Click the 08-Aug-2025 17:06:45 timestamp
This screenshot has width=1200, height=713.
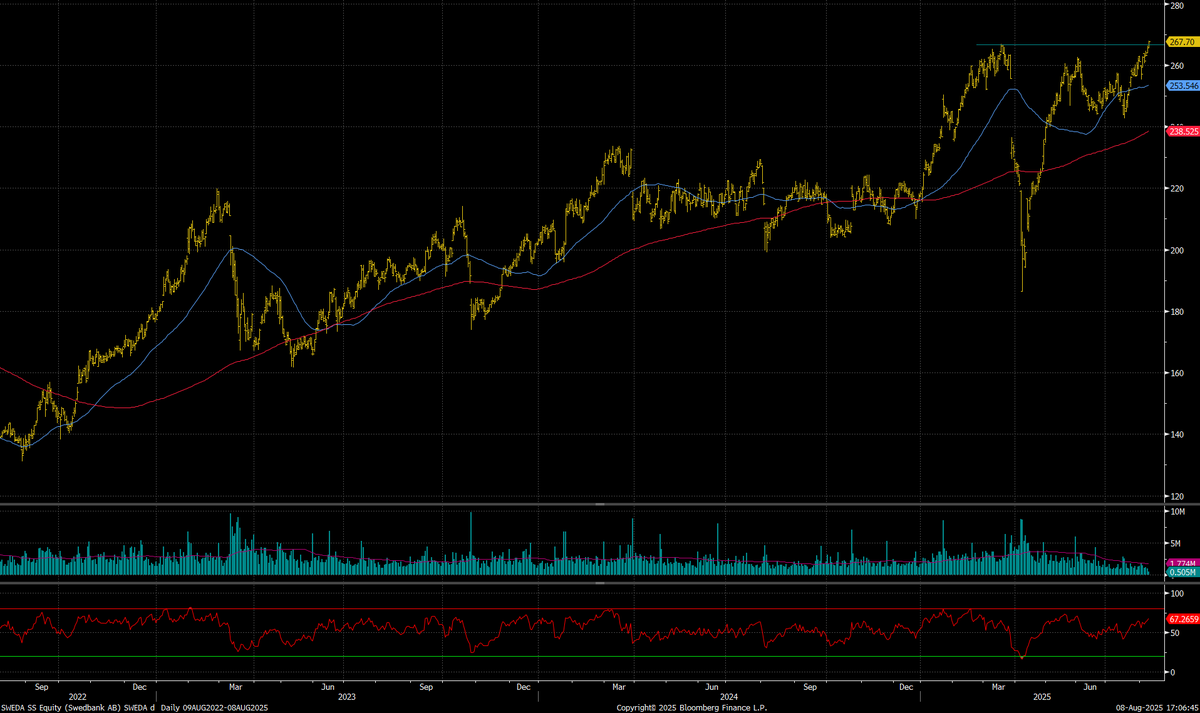pos(1155,706)
